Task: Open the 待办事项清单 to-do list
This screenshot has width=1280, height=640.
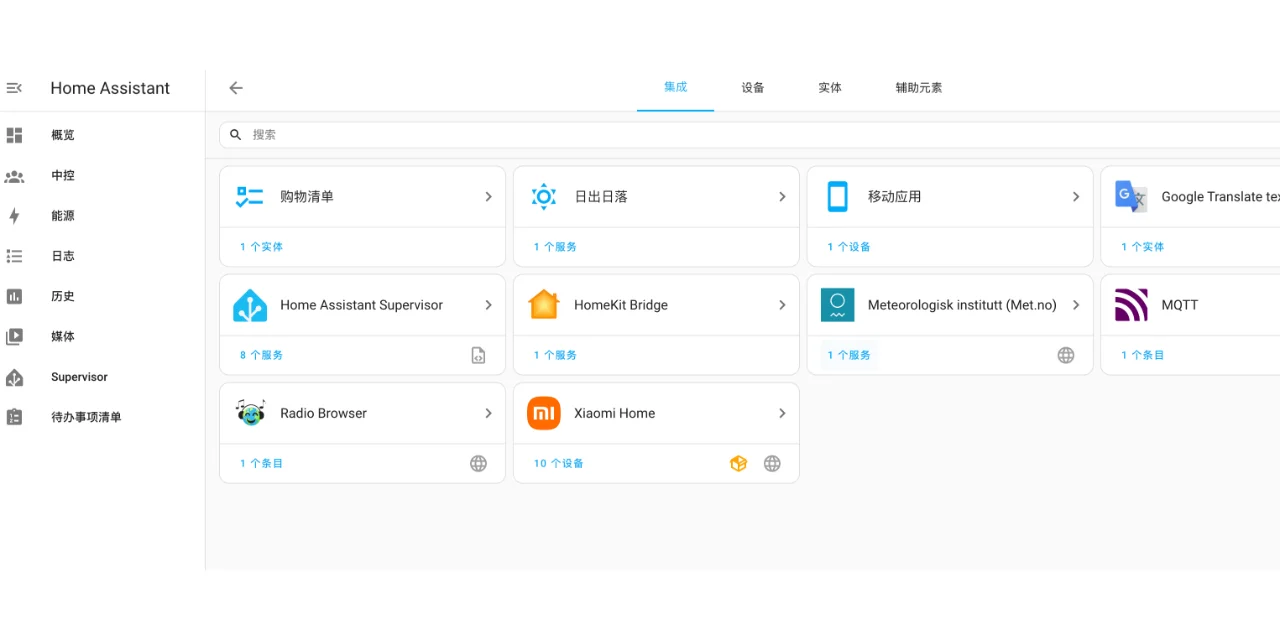Action: click(14, 417)
